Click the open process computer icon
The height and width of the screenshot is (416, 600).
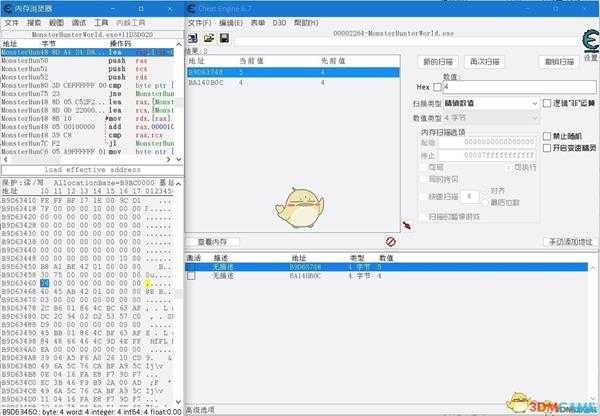tap(193, 38)
